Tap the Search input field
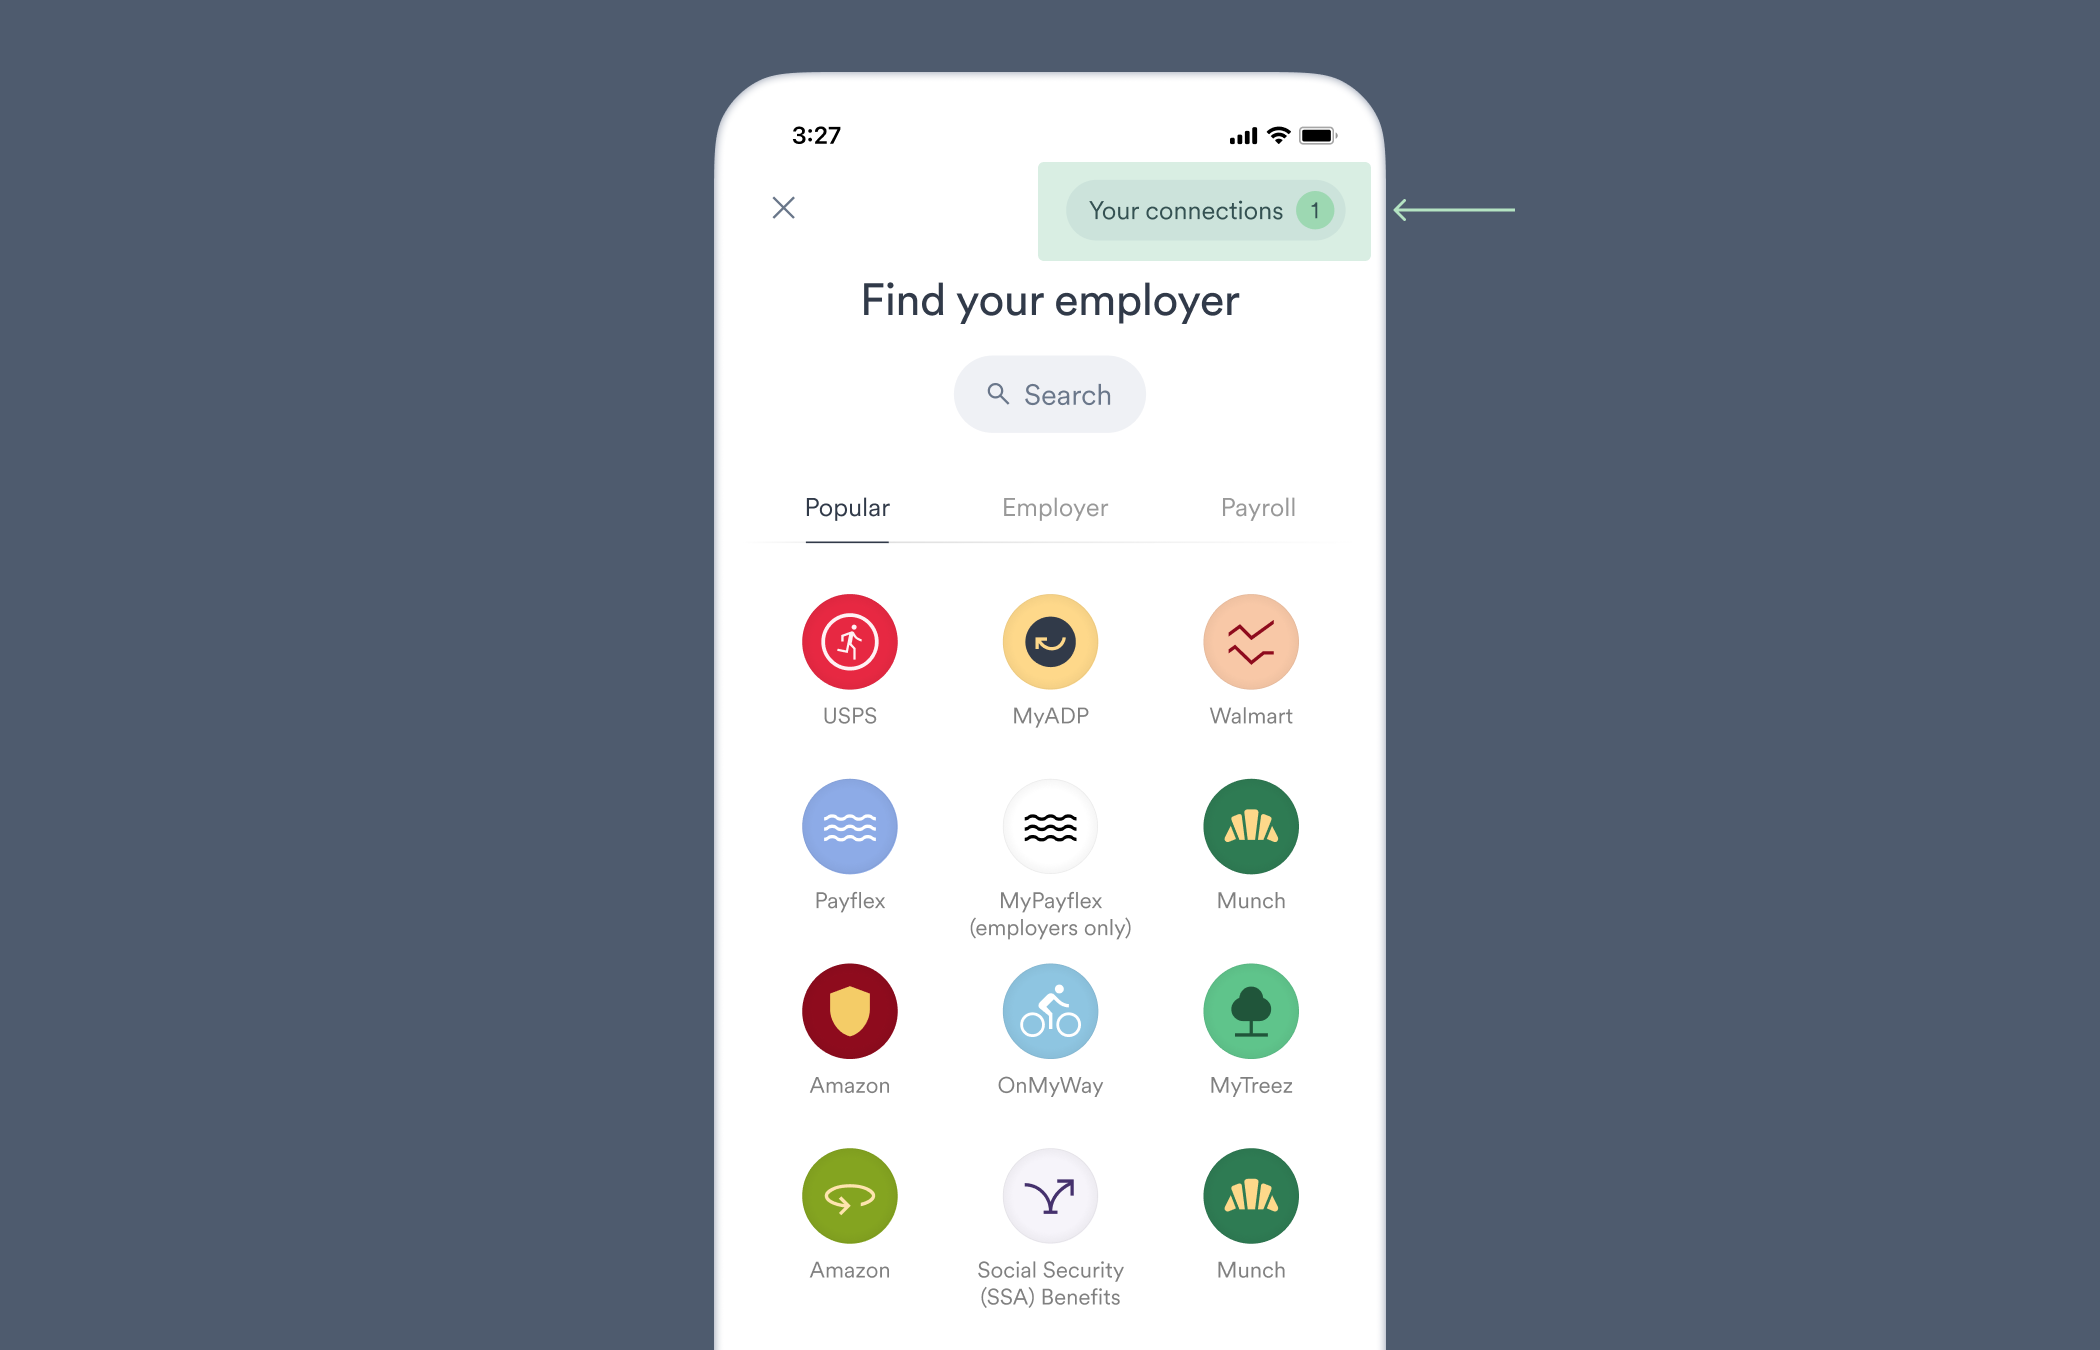The width and height of the screenshot is (2100, 1350). coord(1050,395)
